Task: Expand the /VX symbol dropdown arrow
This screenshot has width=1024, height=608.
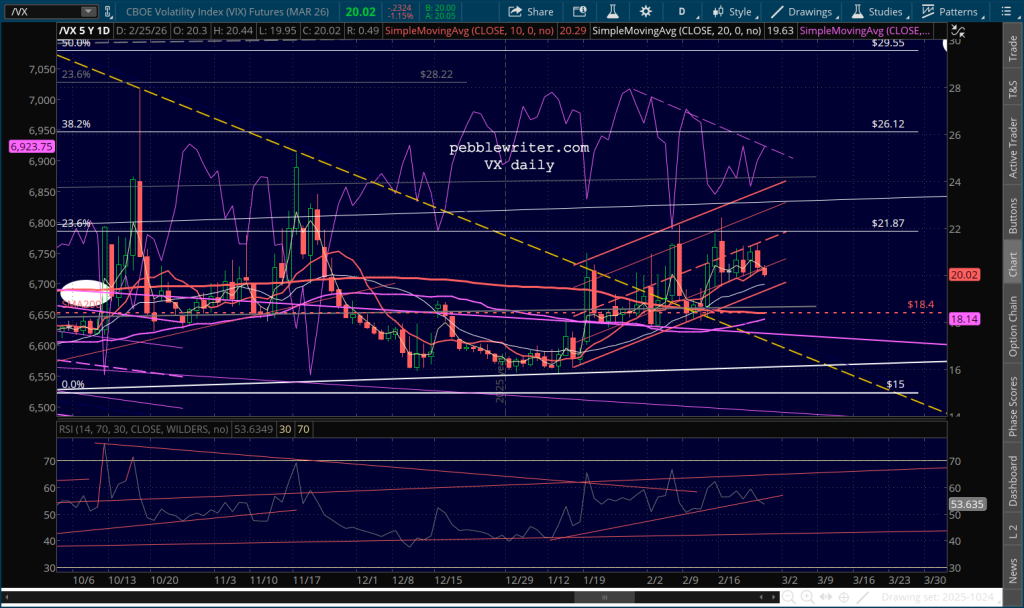Action: coord(91,12)
